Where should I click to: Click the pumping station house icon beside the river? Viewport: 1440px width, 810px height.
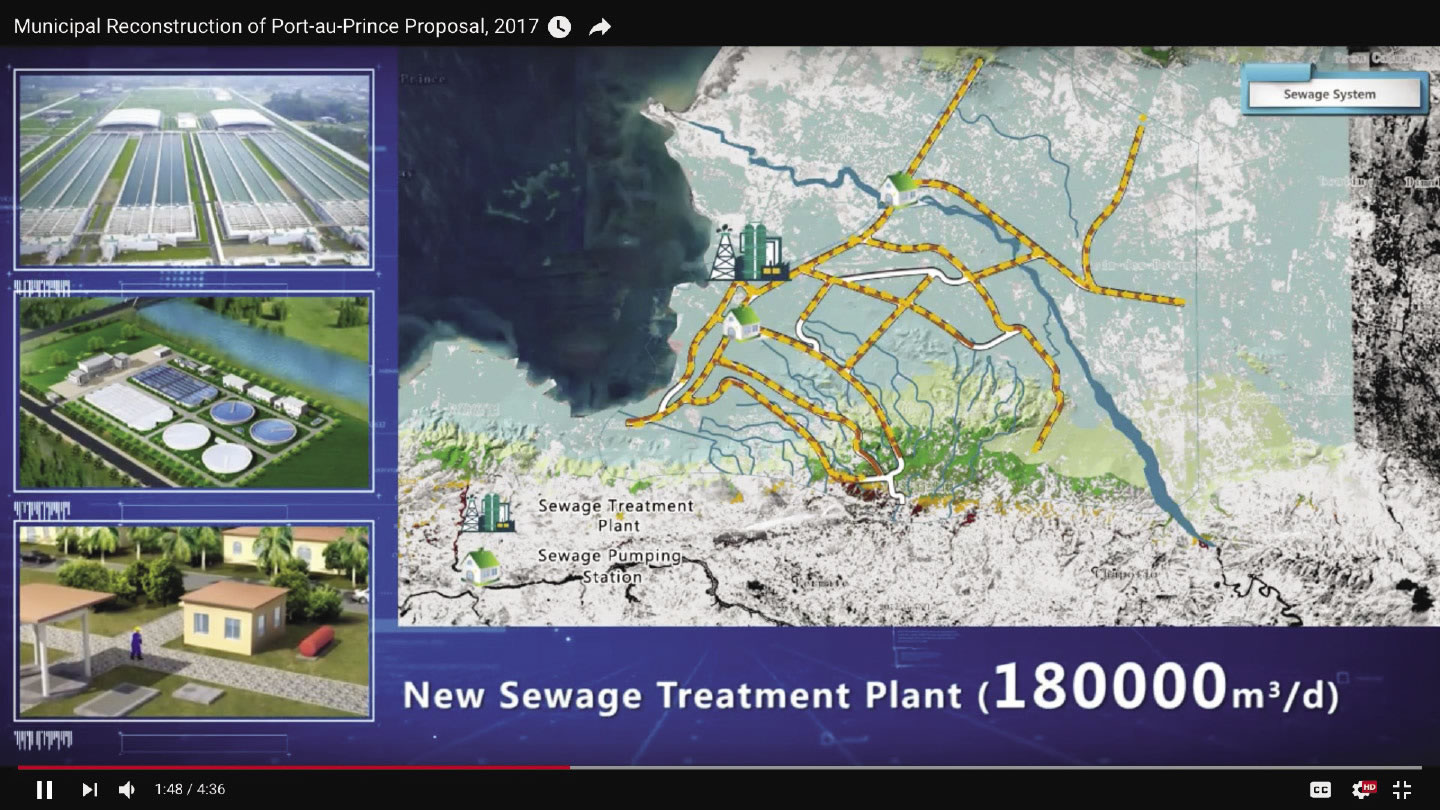click(x=899, y=187)
